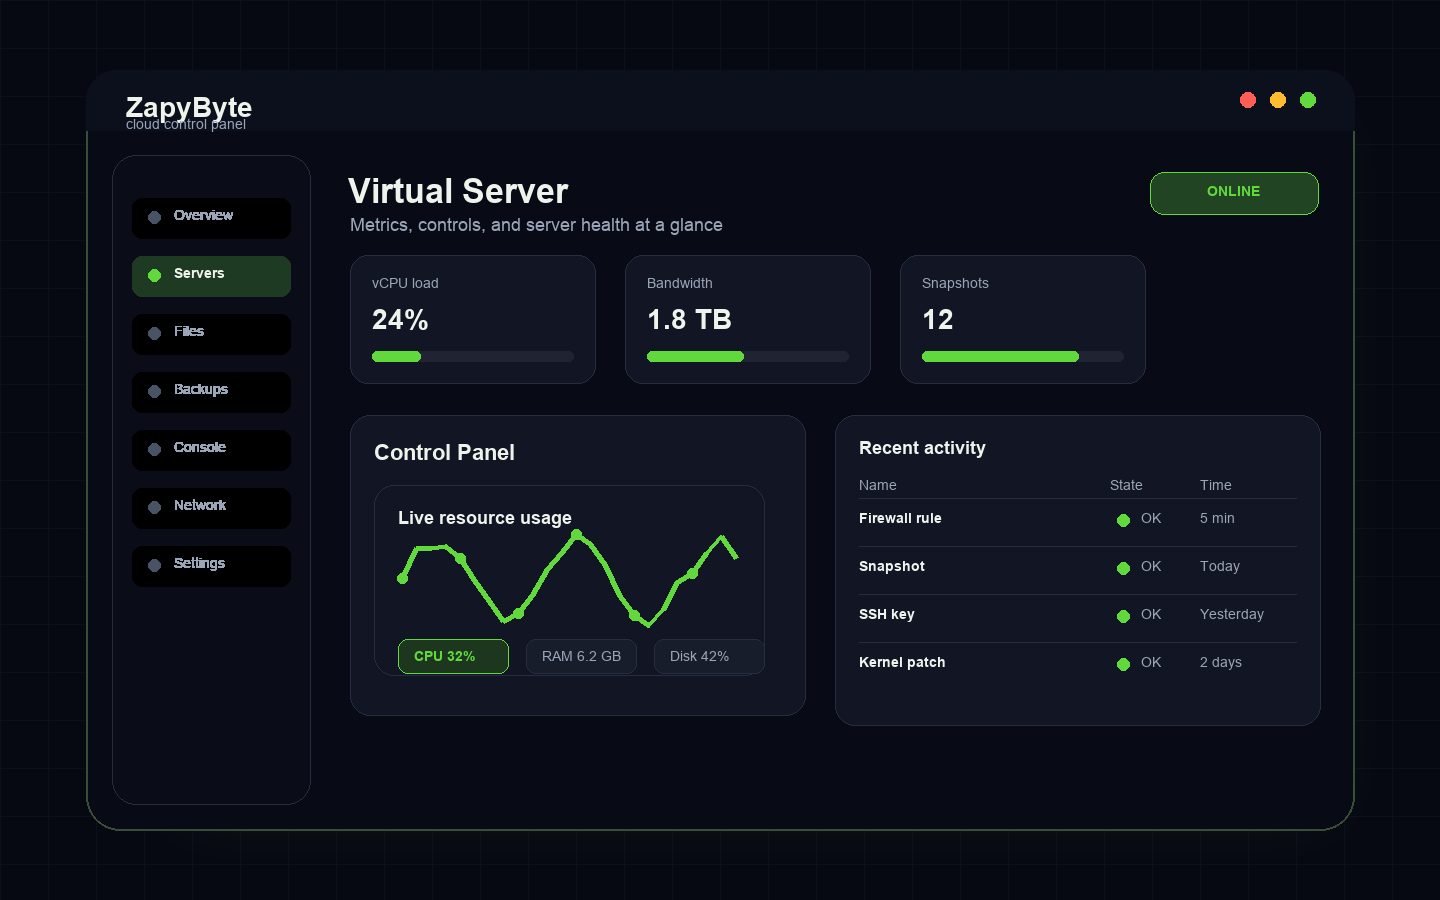Click the Today time value
The height and width of the screenshot is (900, 1440).
coord(1220,566)
